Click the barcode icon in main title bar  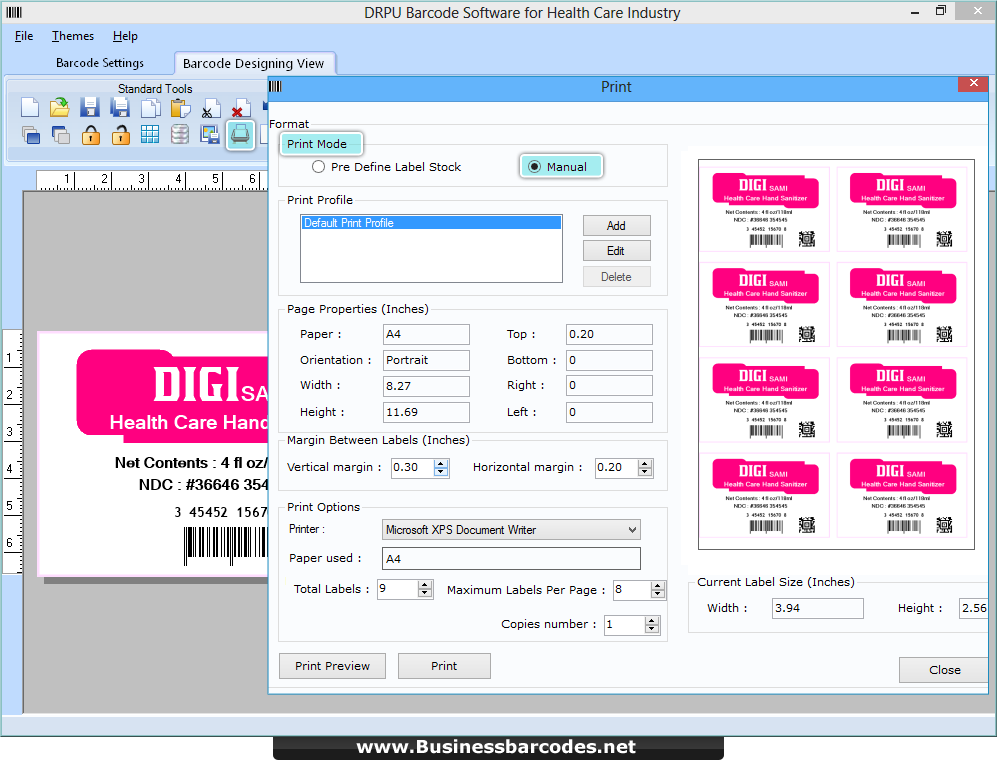point(14,12)
